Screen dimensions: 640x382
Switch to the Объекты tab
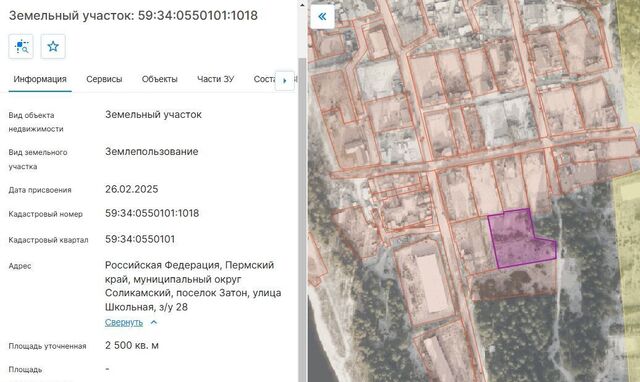click(160, 79)
